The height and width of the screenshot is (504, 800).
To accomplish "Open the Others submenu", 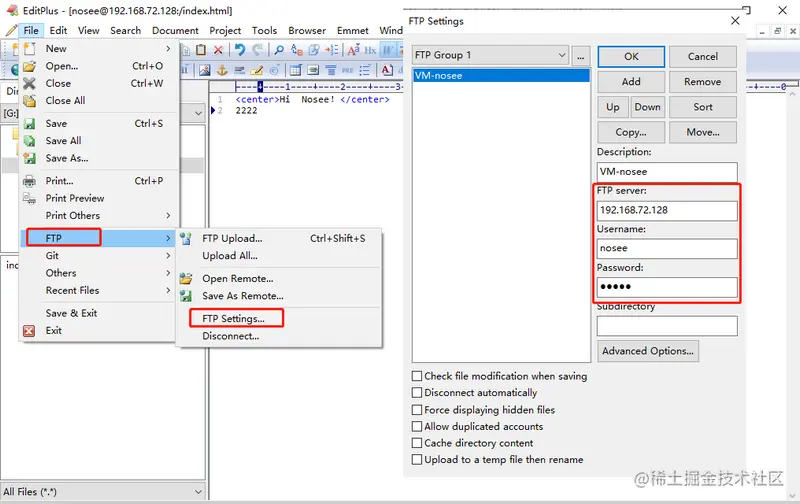I will [x=99, y=273].
